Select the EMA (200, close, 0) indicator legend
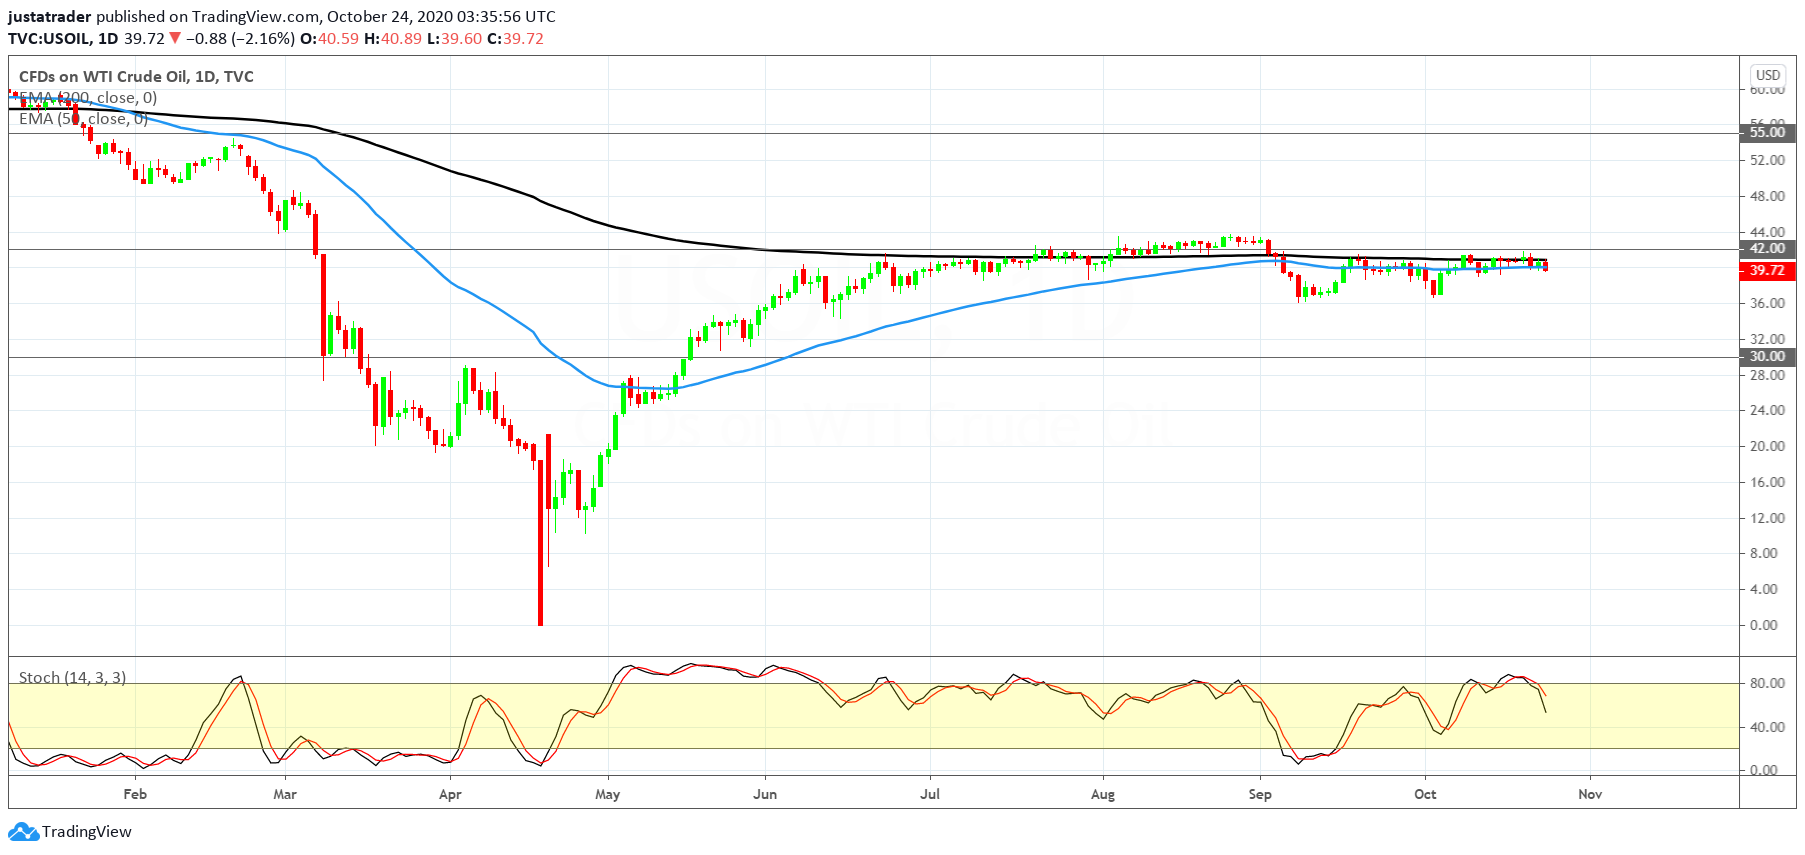The height and width of the screenshot is (855, 1805). [x=88, y=98]
